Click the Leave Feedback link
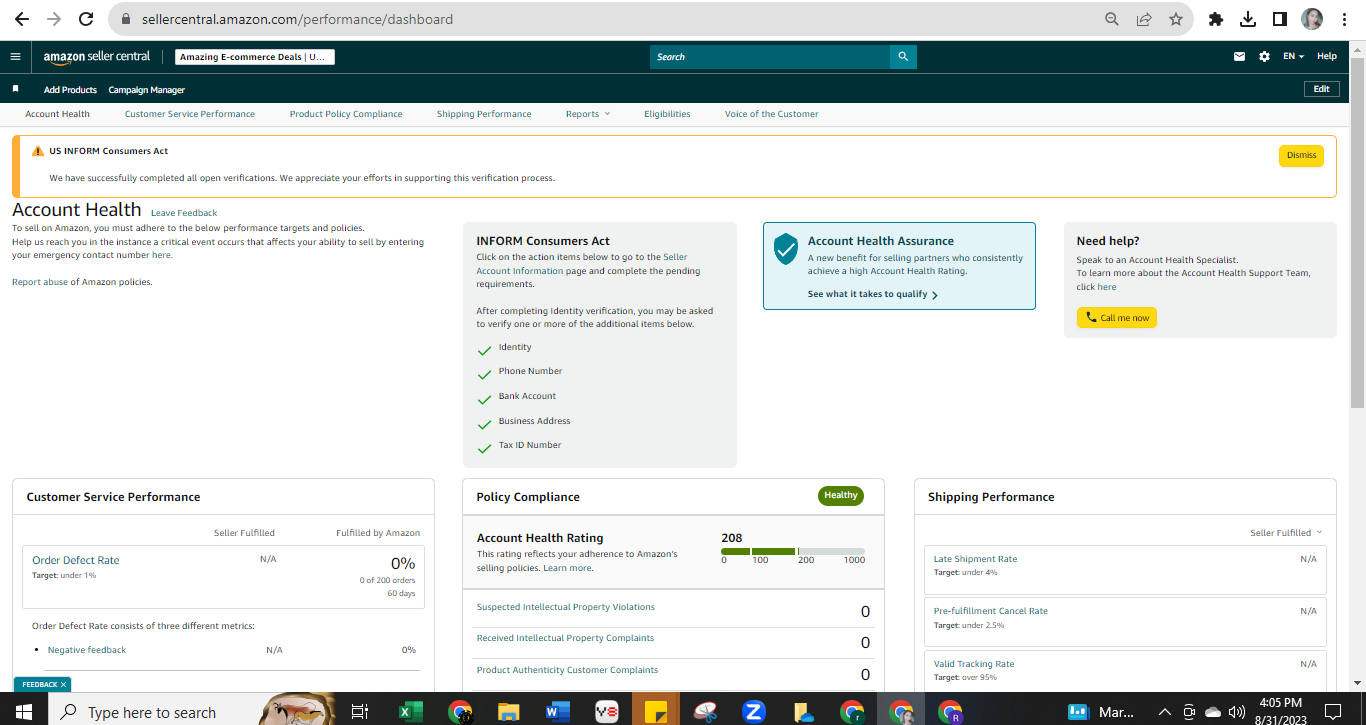Image resolution: width=1366 pixels, height=725 pixels. (x=184, y=213)
